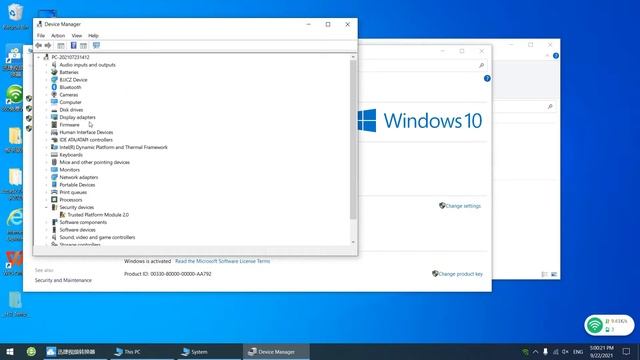
Task: Click the ENG language indicator
Action: [578, 352]
